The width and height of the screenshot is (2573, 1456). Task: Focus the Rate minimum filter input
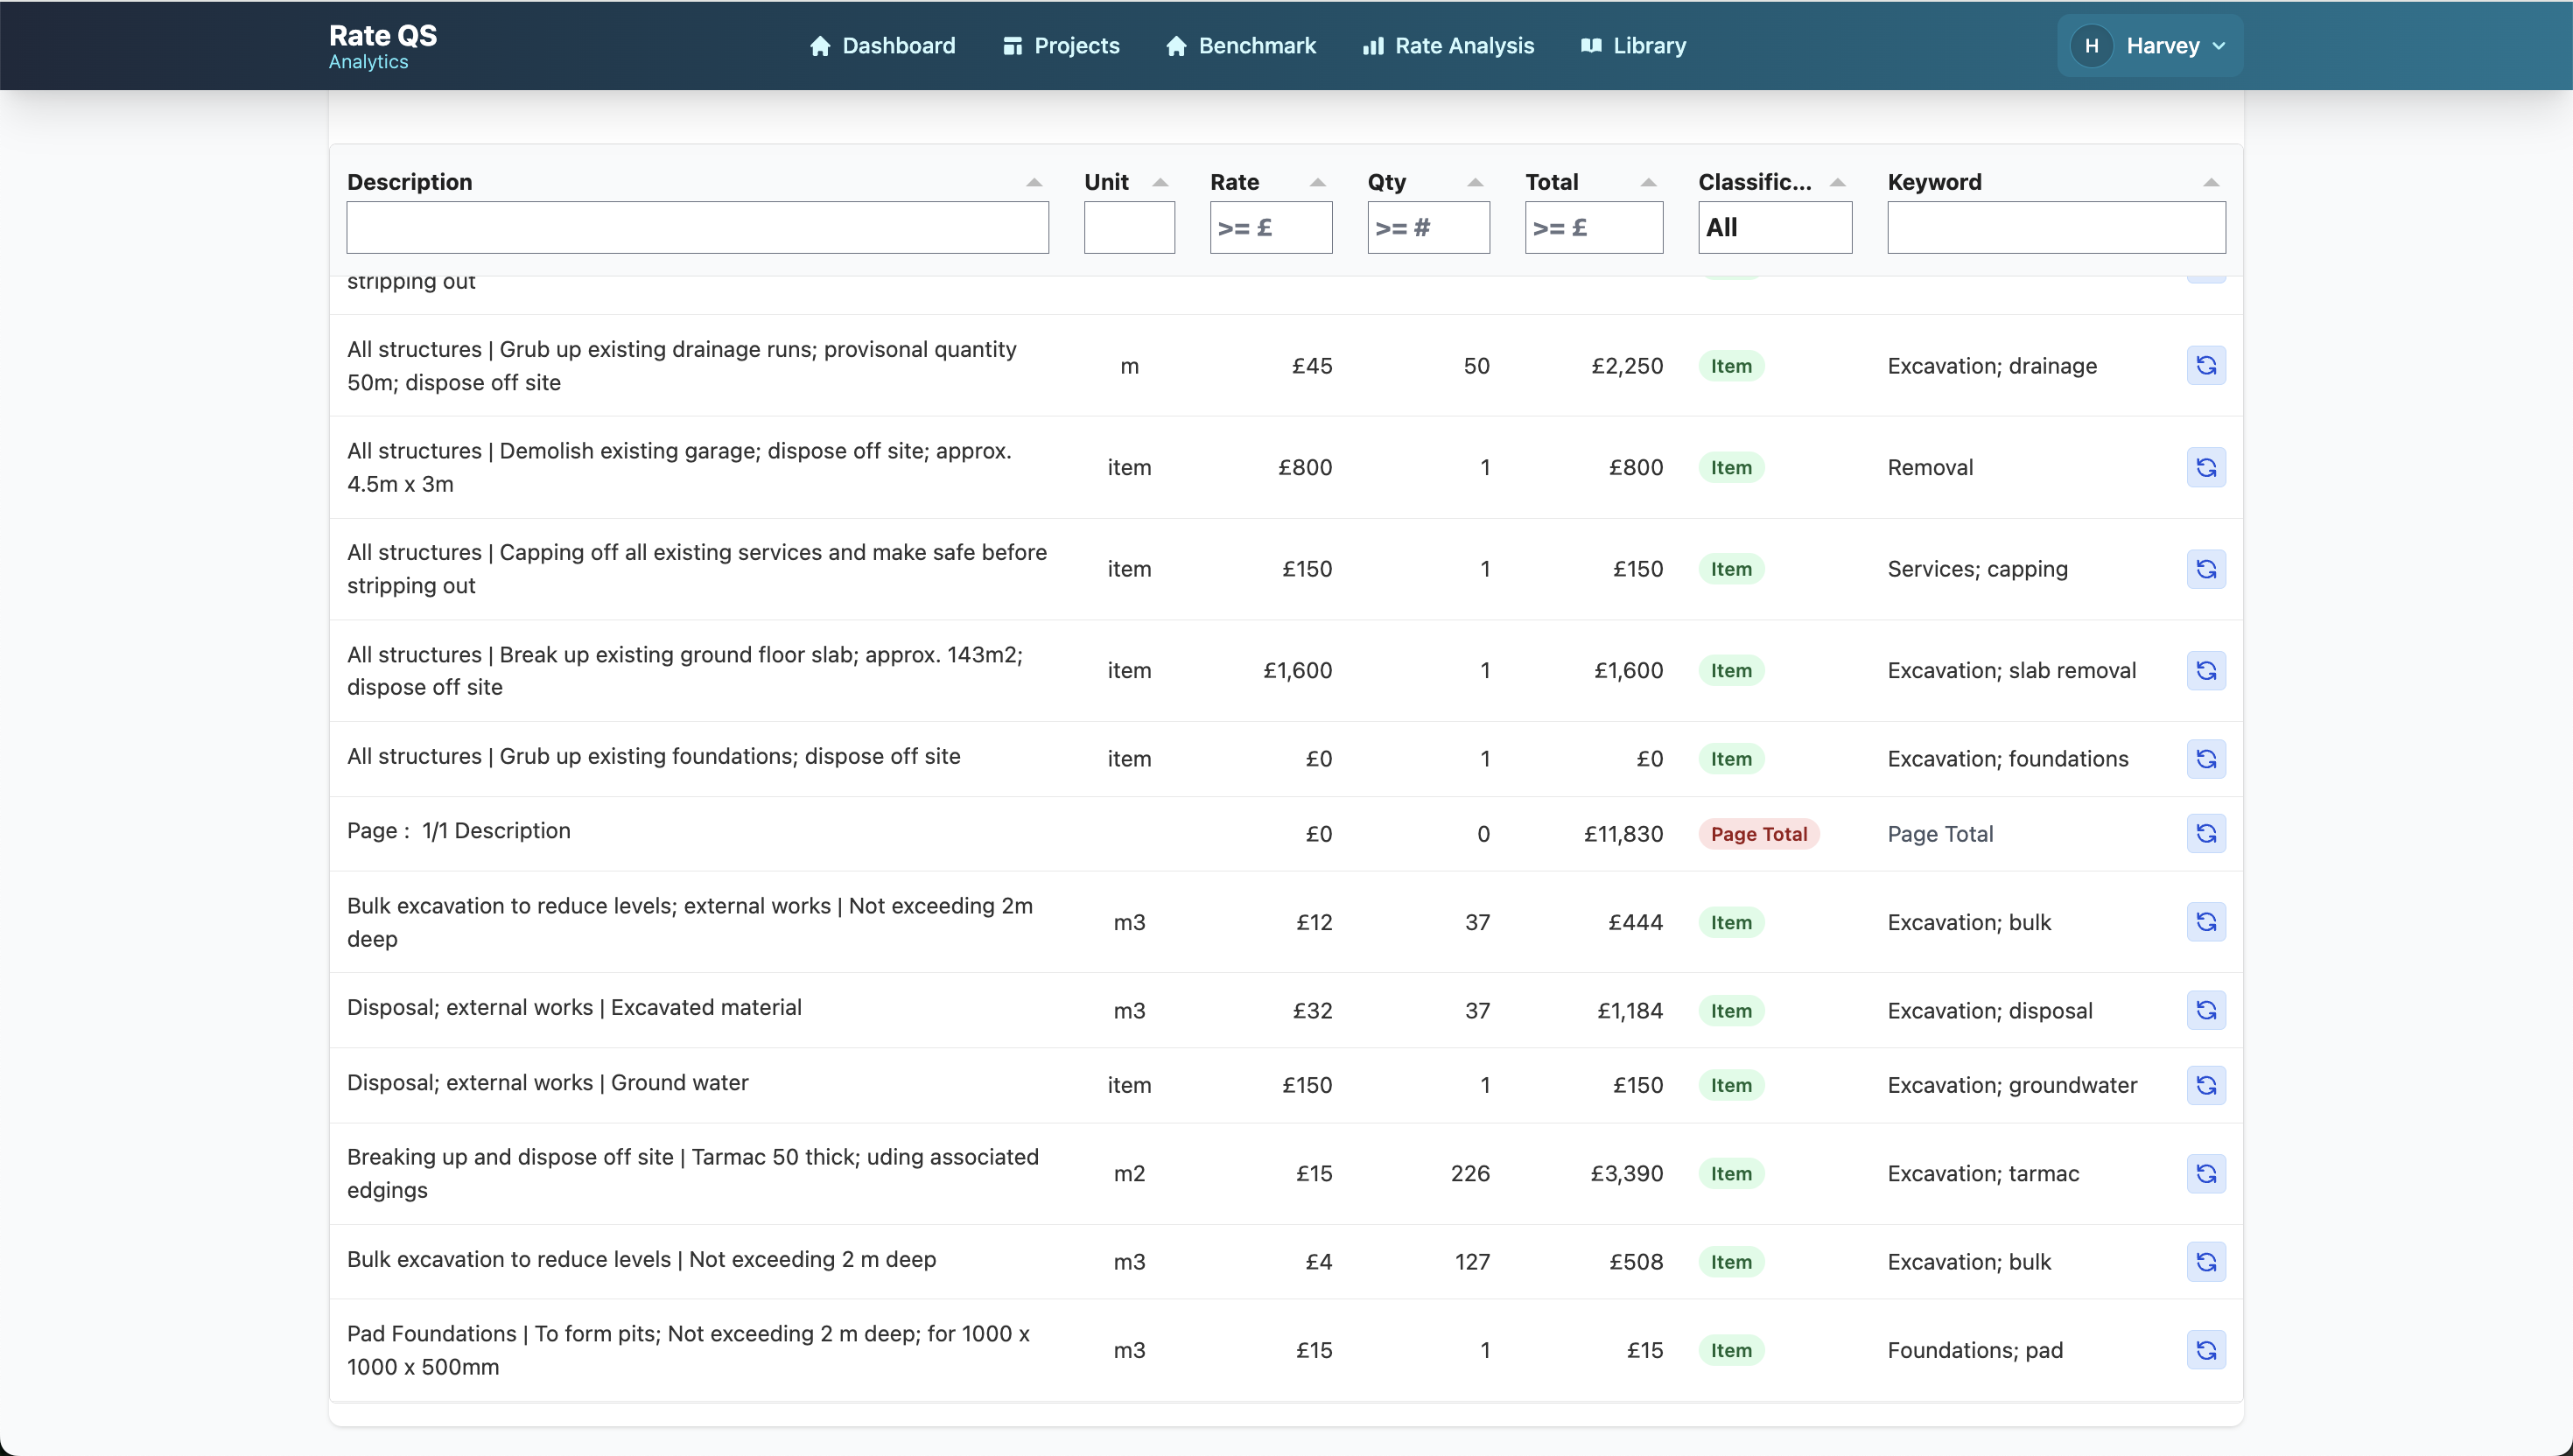pos(1271,228)
